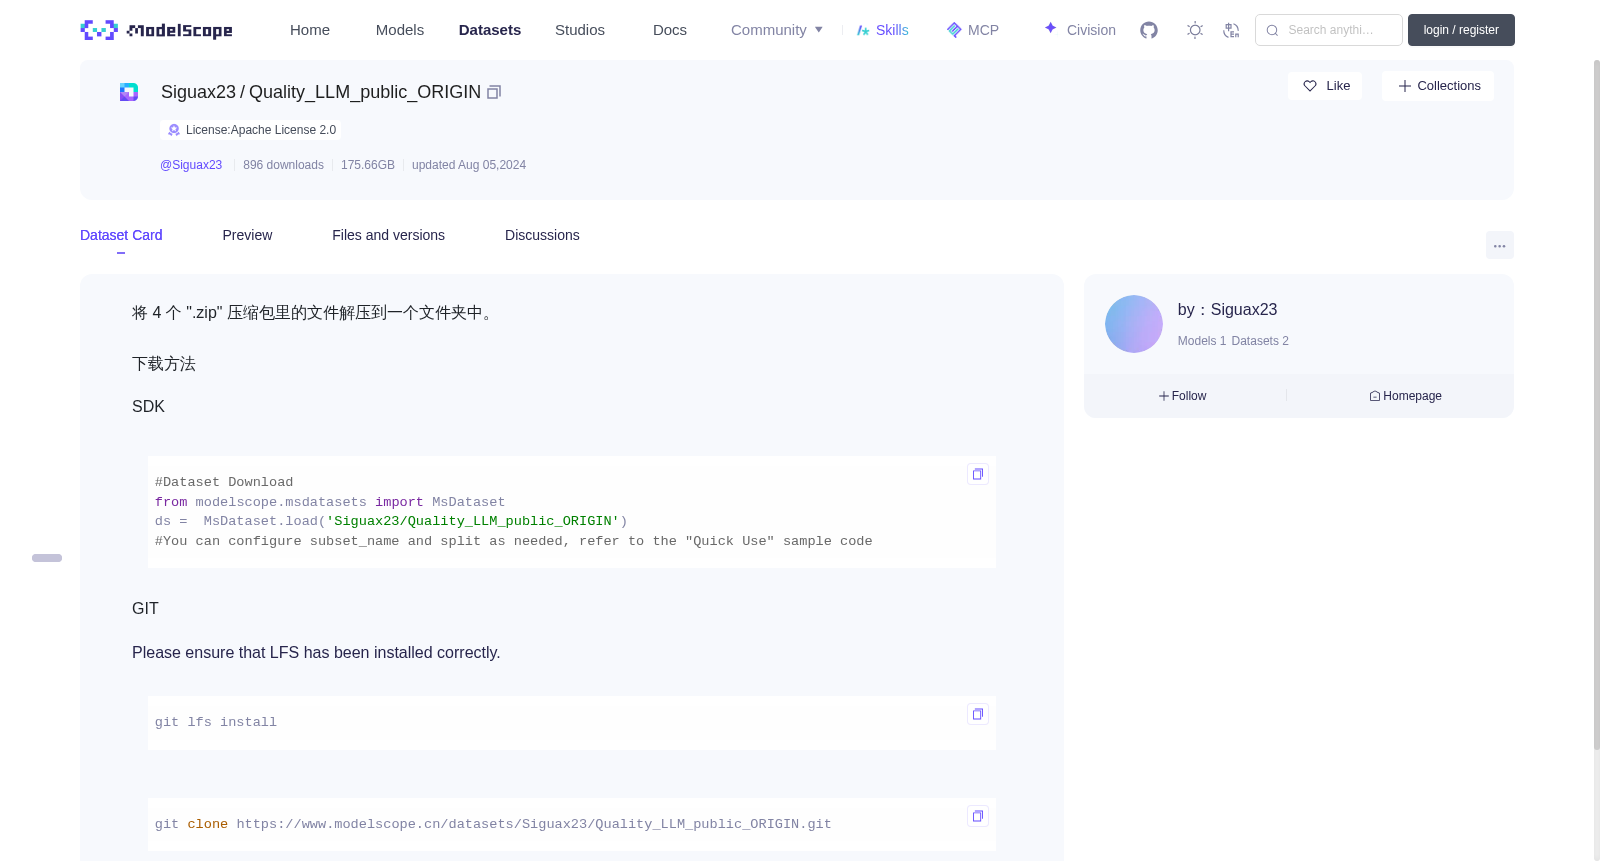Click the 'by：Siguax23' heading

(1227, 310)
